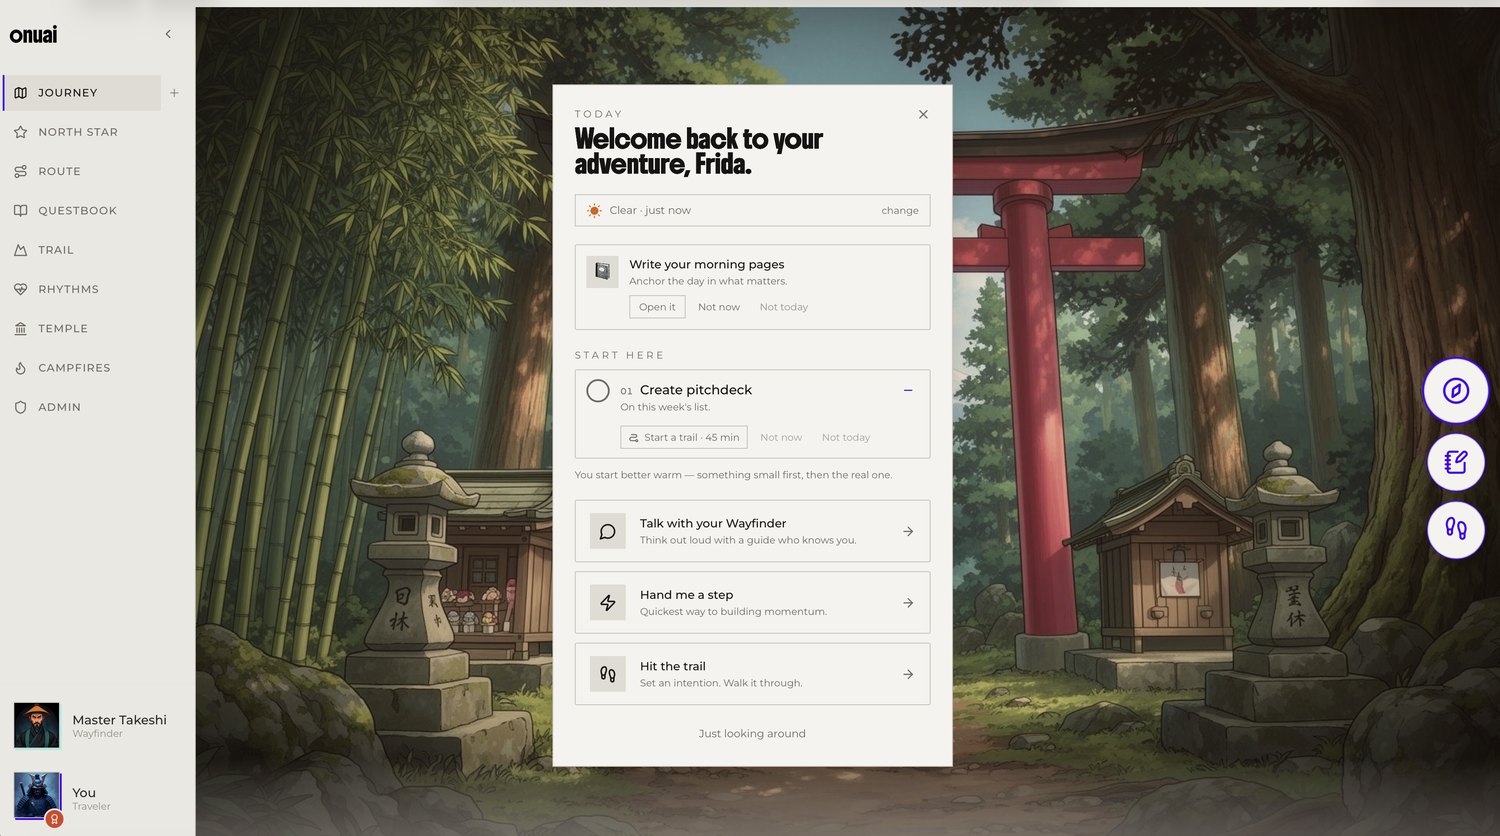Navigate to the Campfires section
Screen dimensions: 1500x836
click(82, 368)
